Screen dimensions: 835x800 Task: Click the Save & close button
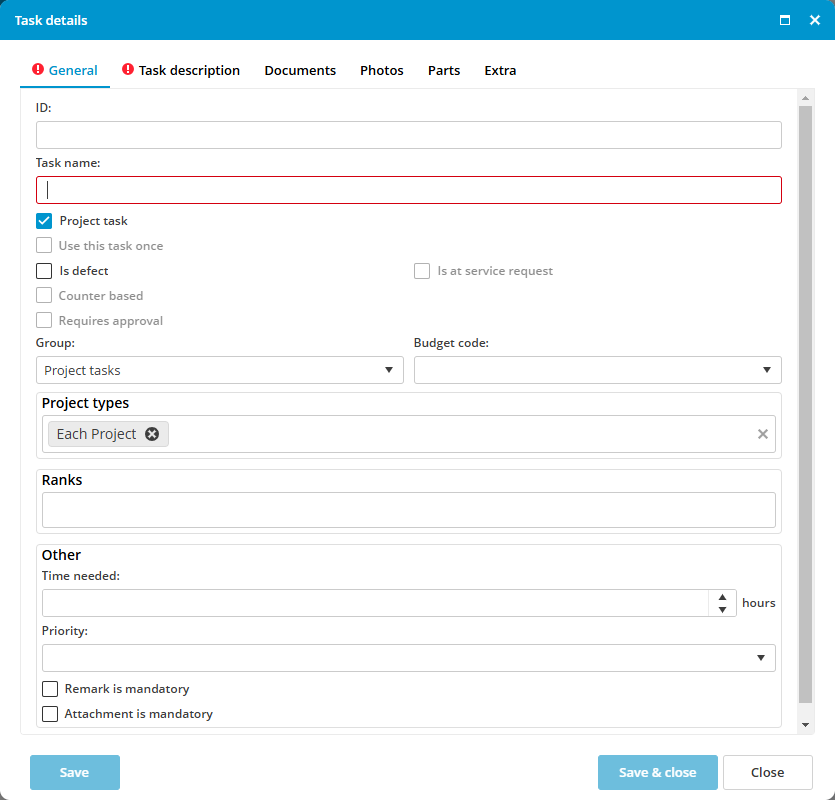point(658,772)
